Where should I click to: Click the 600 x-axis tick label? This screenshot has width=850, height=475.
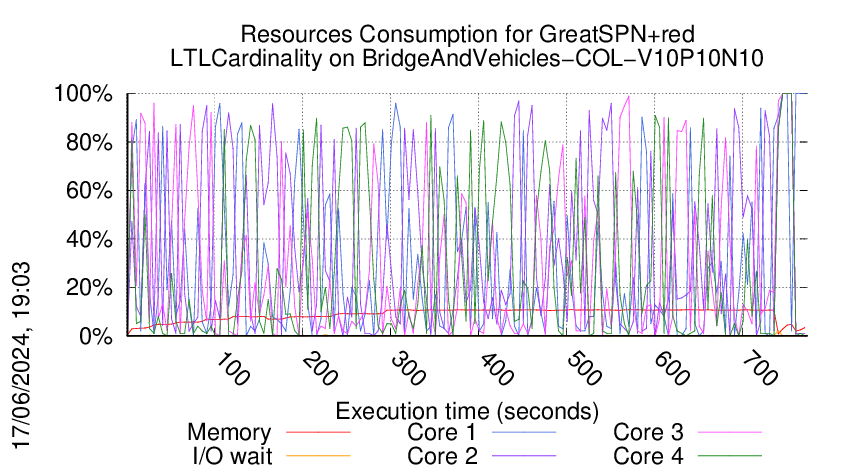tap(672, 369)
